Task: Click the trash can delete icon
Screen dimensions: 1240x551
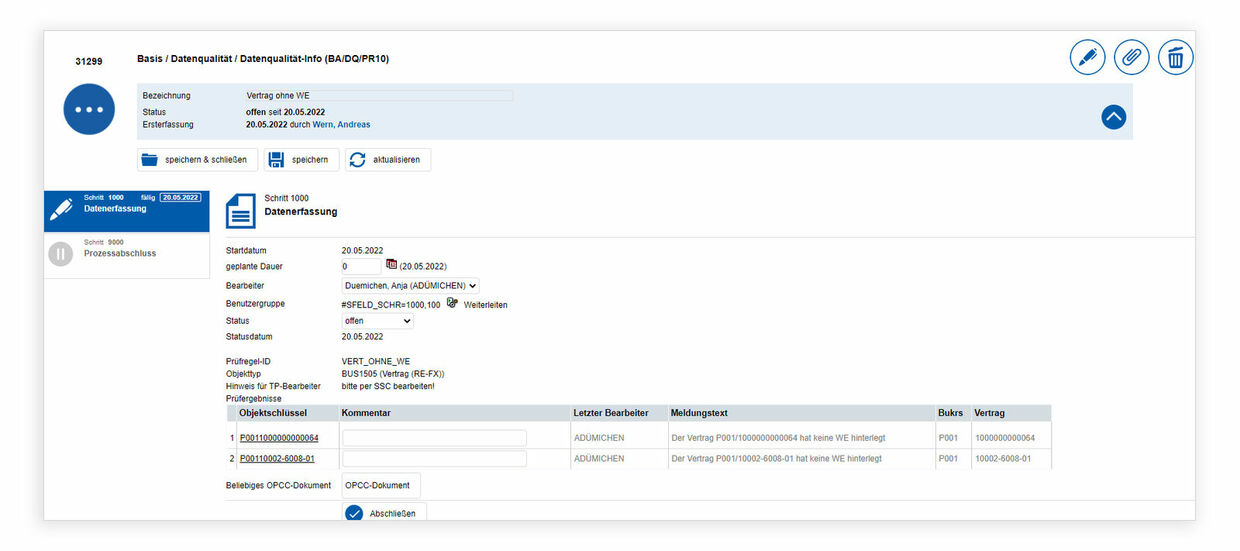Action: pos(1175,57)
